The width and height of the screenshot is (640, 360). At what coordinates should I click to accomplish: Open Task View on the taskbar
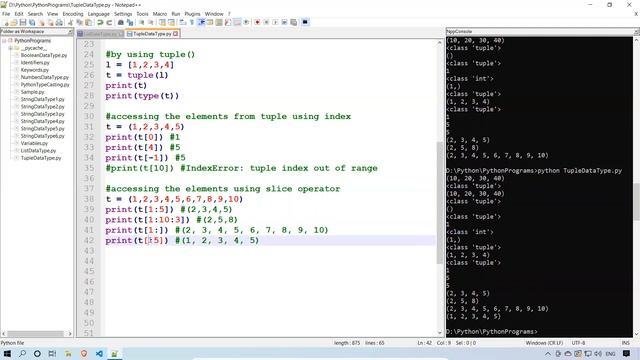pos(52,353)
